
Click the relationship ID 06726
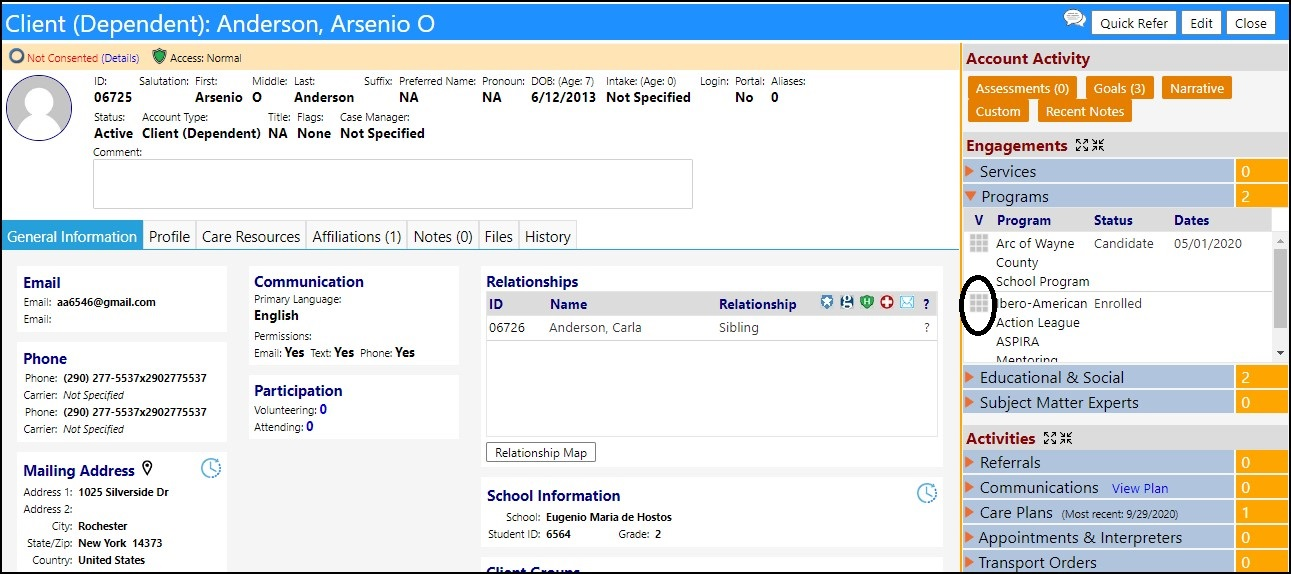pyautogui.click(x=506, y=328)
